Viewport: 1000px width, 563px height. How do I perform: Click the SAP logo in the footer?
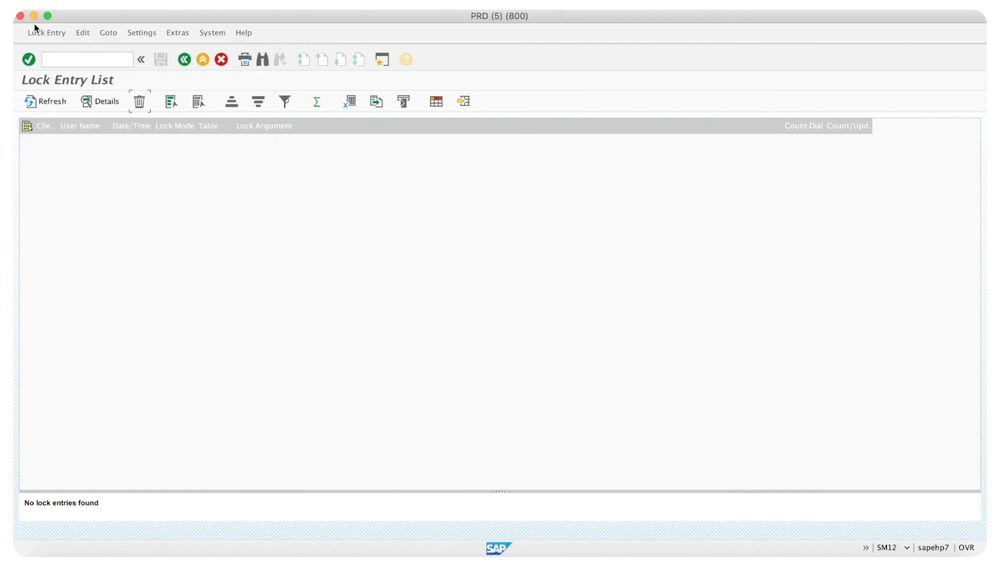point(498,548)
